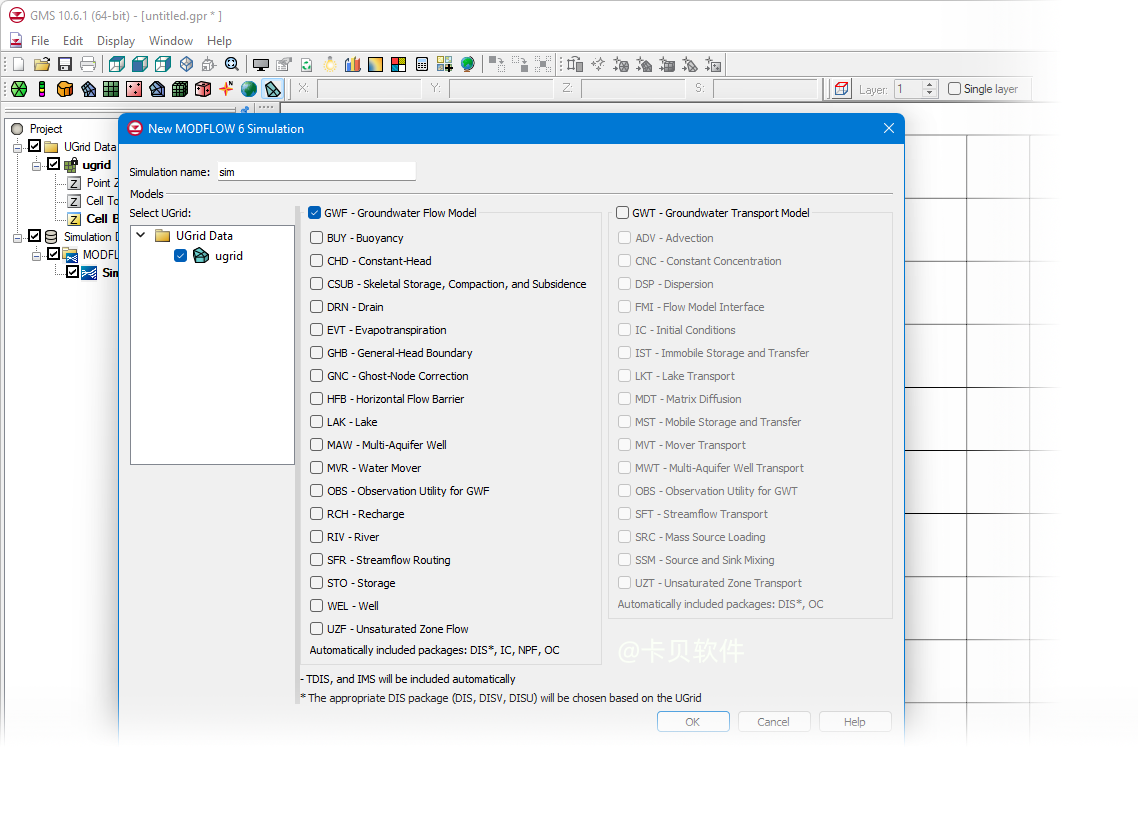Click the Print icon in the toolbar

click(x=88, y=65)
